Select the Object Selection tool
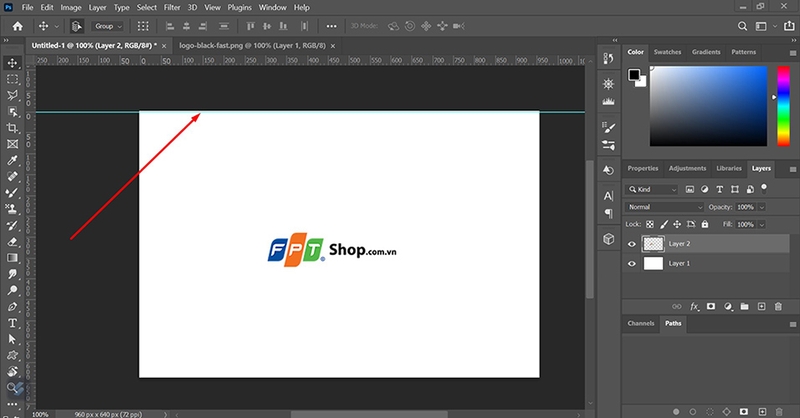 [x=12, y=112]
